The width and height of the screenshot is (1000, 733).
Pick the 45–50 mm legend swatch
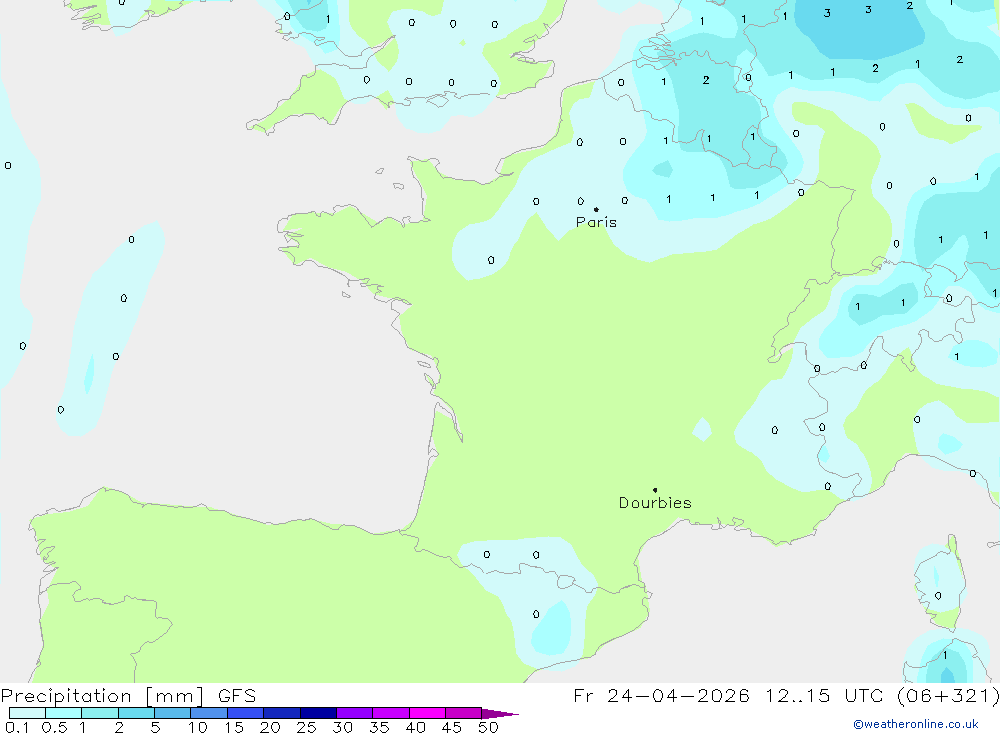click(x=464, y=713)
